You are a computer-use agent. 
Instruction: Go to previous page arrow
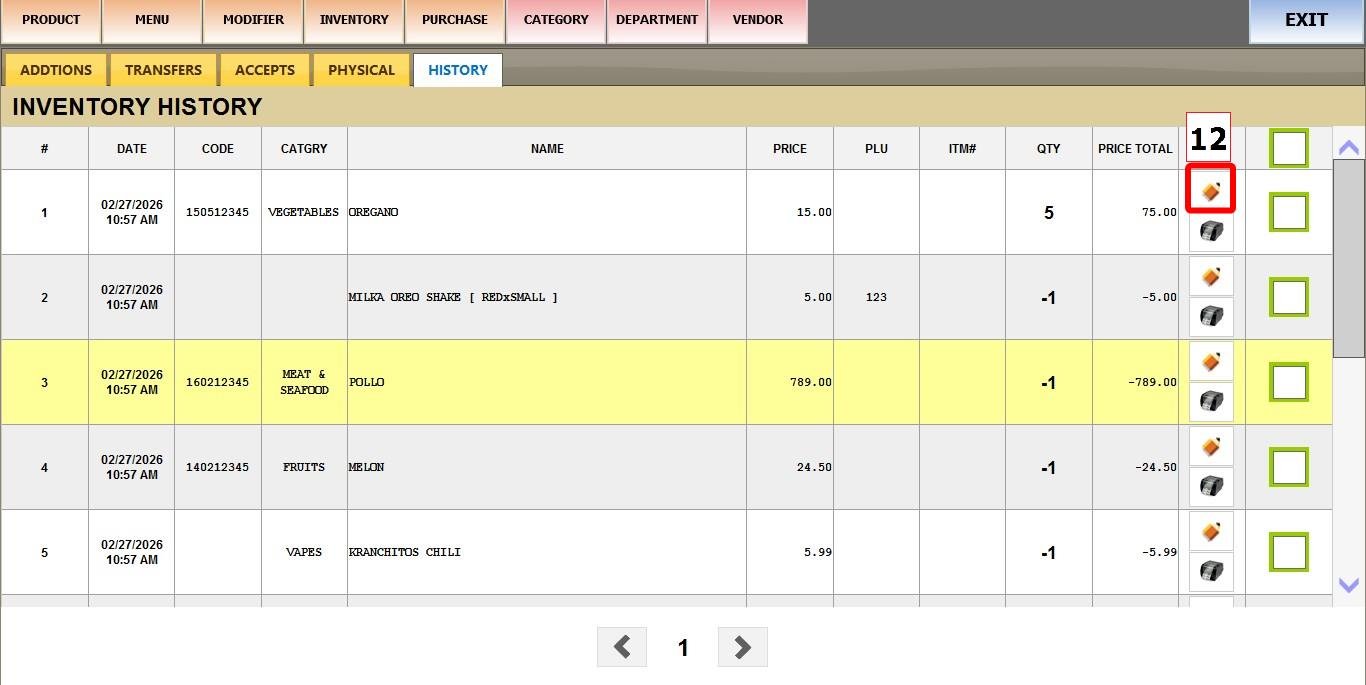(622, 647)
